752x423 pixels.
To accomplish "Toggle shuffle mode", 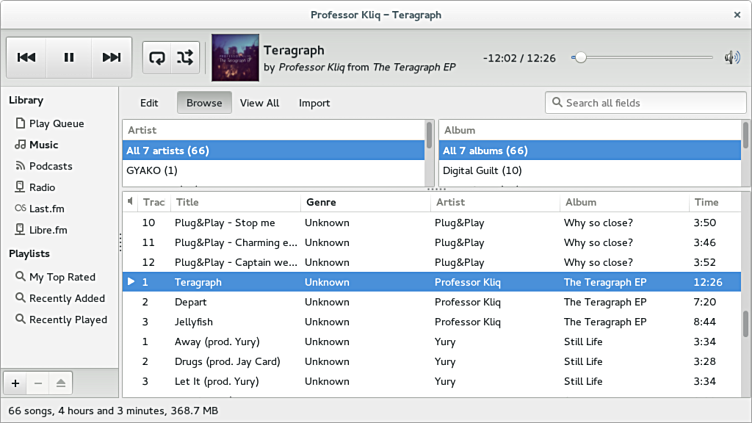I will 185,57.
